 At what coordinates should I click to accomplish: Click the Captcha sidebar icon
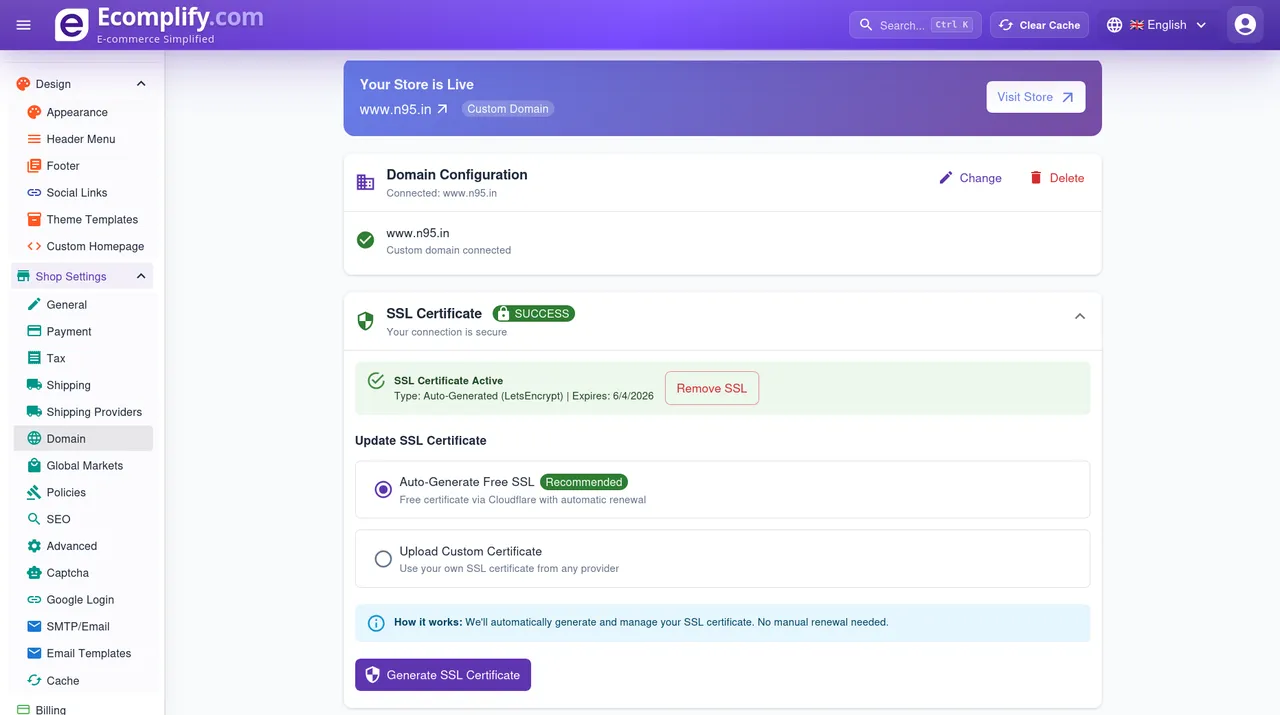point(32,572)
